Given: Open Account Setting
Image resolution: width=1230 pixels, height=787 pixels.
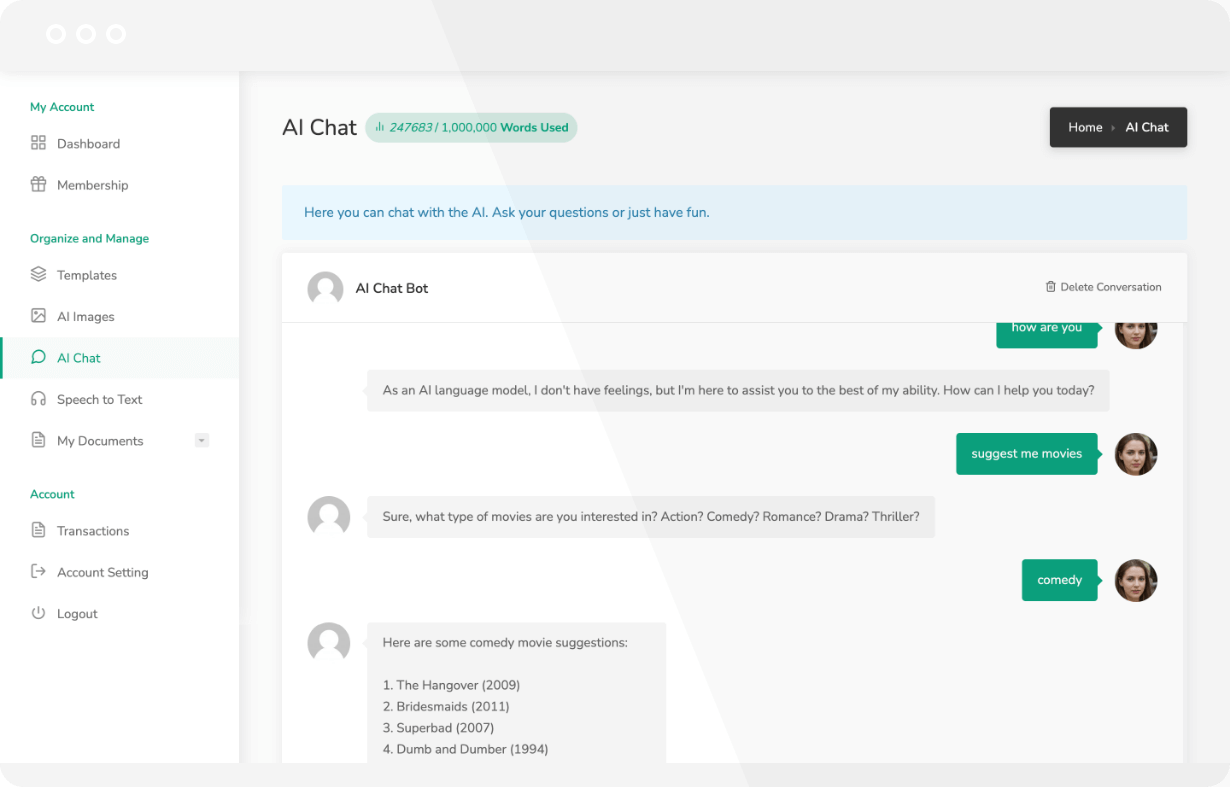Looking at the screenshot, I should [x=102, y=572].
